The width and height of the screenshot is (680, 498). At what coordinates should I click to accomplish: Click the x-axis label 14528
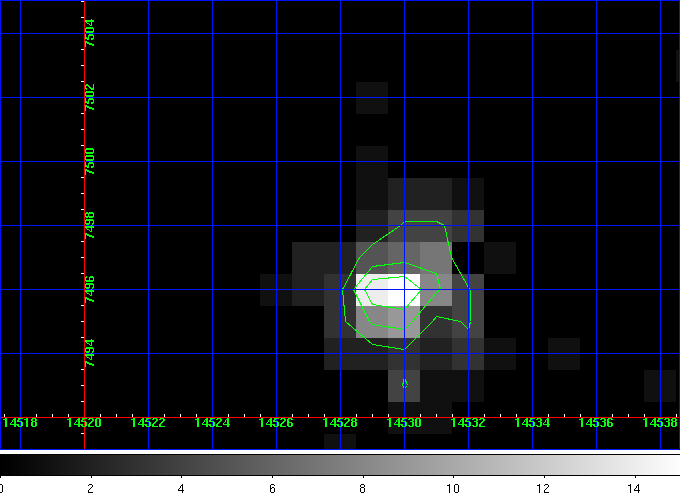340,423
